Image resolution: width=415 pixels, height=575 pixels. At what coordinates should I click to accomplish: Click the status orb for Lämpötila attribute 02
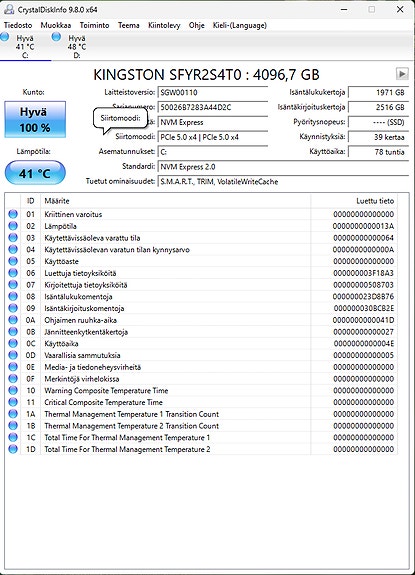(x=13, y=226)
